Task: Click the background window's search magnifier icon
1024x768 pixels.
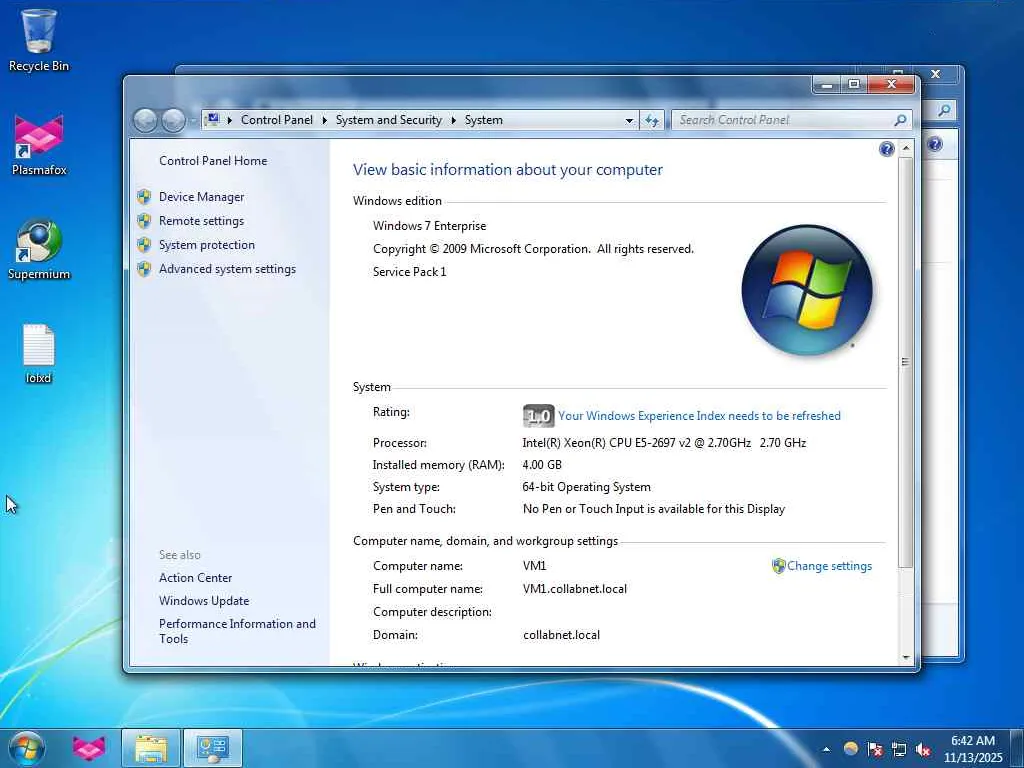Action: (944, 110)
